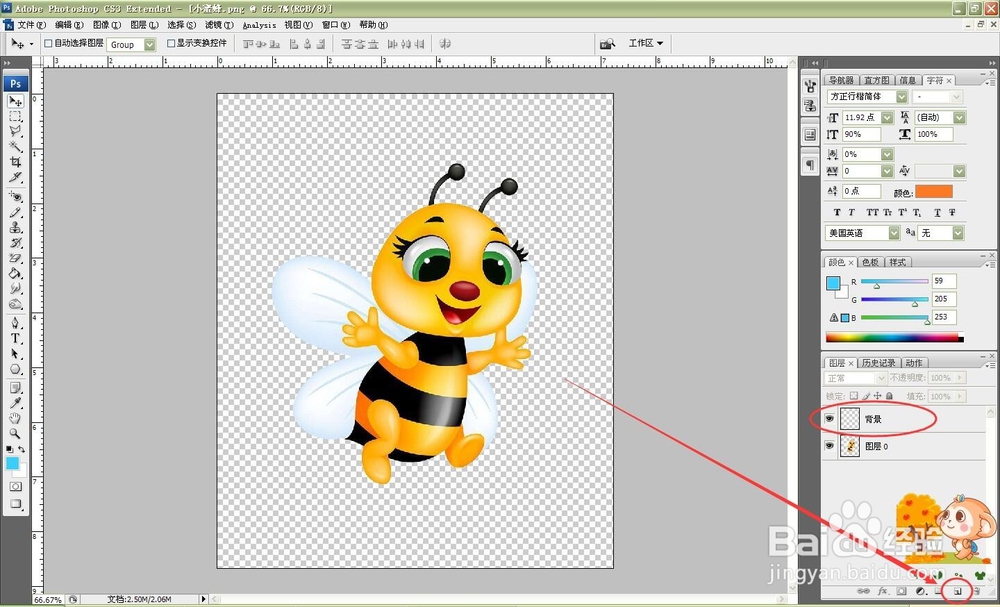1000x607 pixels.
Task: Select the Polygon shape tool
Action: [x=15, y=369]
